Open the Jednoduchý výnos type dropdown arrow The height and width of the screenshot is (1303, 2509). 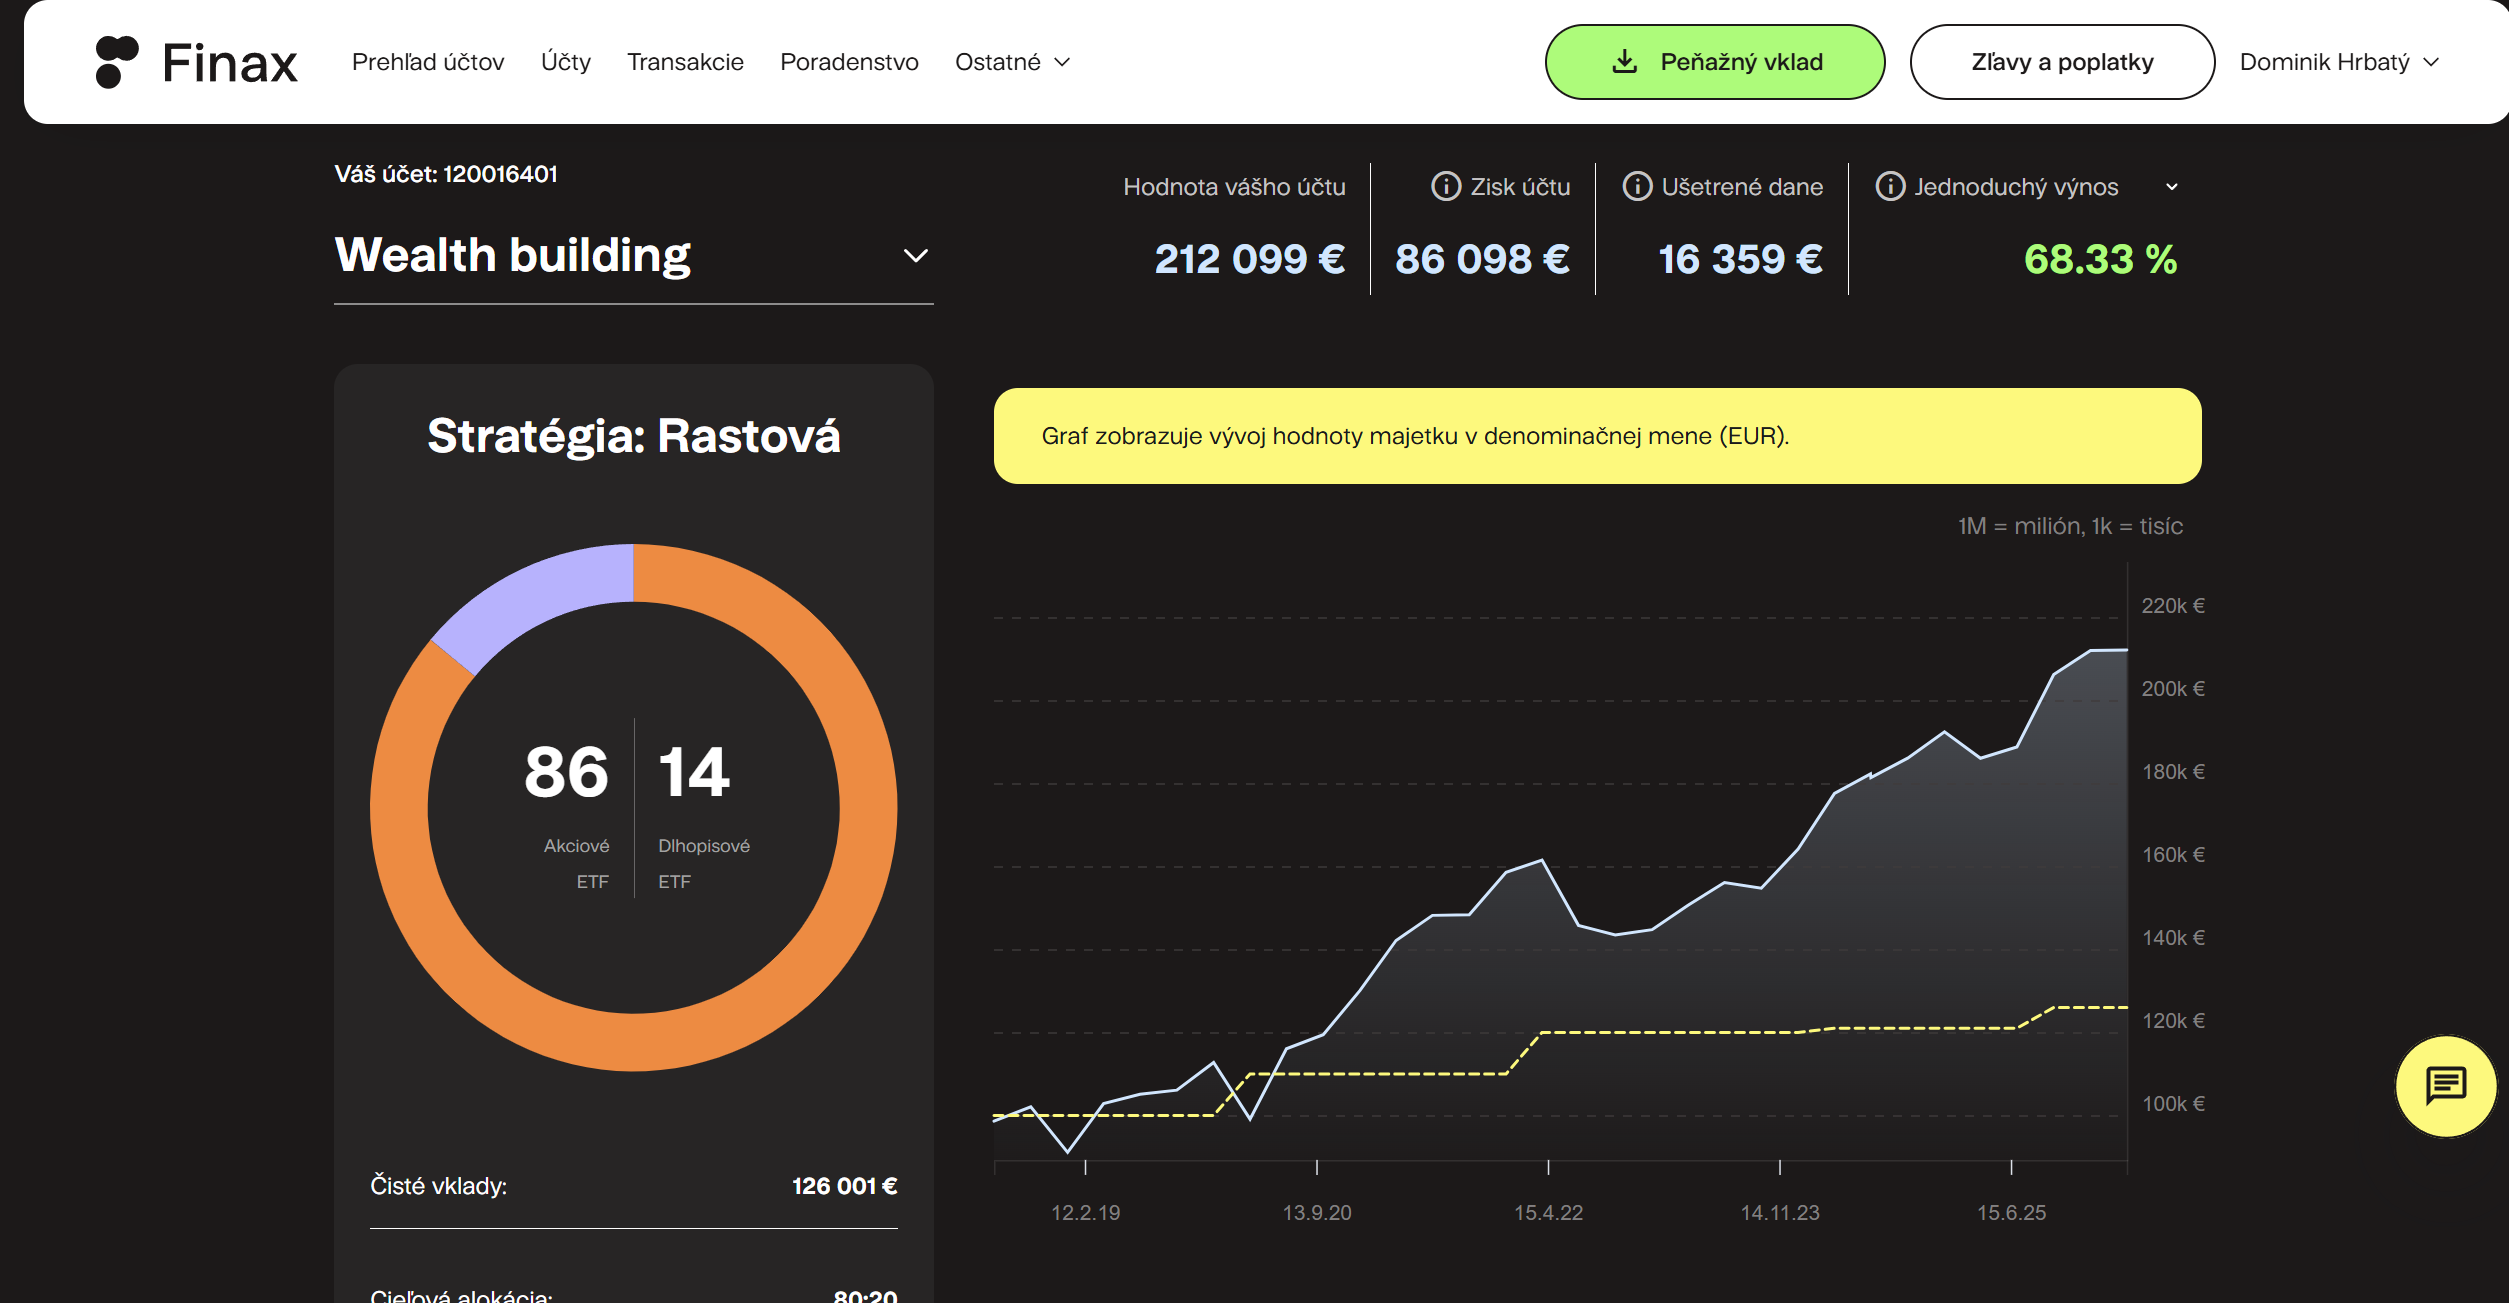point(2171,187)
